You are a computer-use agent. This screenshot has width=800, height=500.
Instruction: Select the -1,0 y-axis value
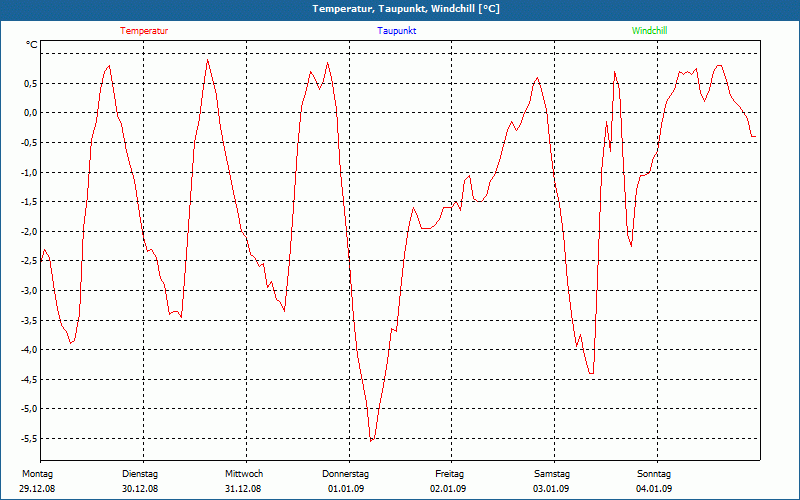pos(29,172)
